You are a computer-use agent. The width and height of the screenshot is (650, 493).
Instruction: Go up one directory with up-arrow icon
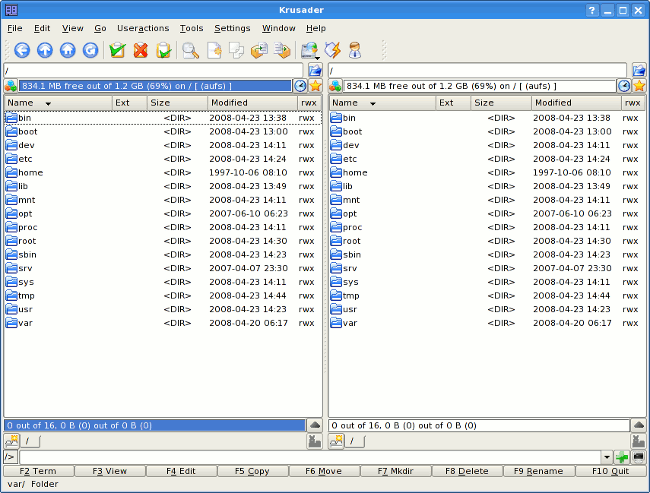click(45, 50)
